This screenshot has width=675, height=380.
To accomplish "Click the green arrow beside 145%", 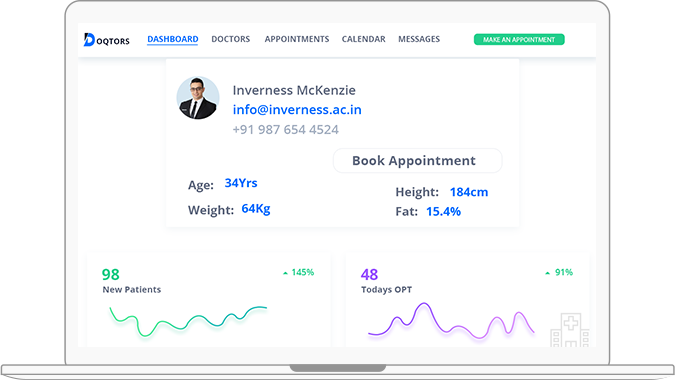I will (285, 273).
